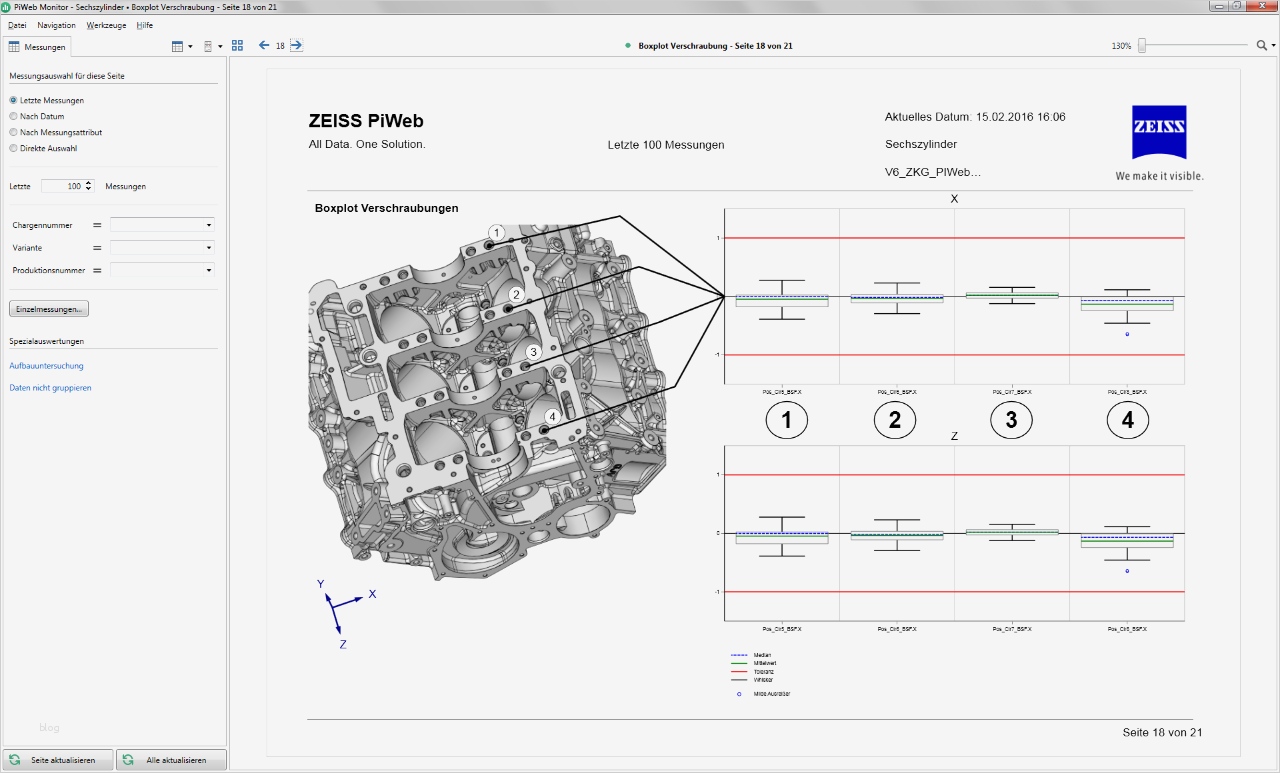Open the Navigation menu
The height and width of the screenshot is (773, 1280).
pos(56,25)
